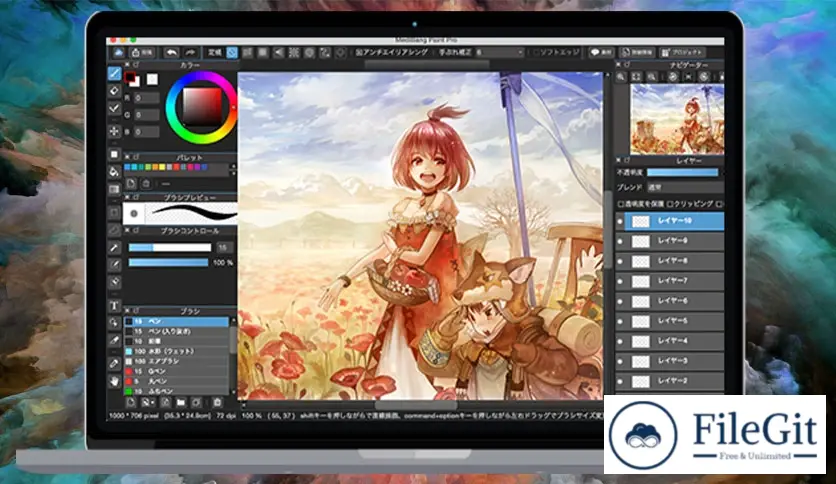Image resolution: width=836 pixels, height=484 pixels.
Task: Toggle visibility of レイヤー5
Action: (x=620, y=321)
